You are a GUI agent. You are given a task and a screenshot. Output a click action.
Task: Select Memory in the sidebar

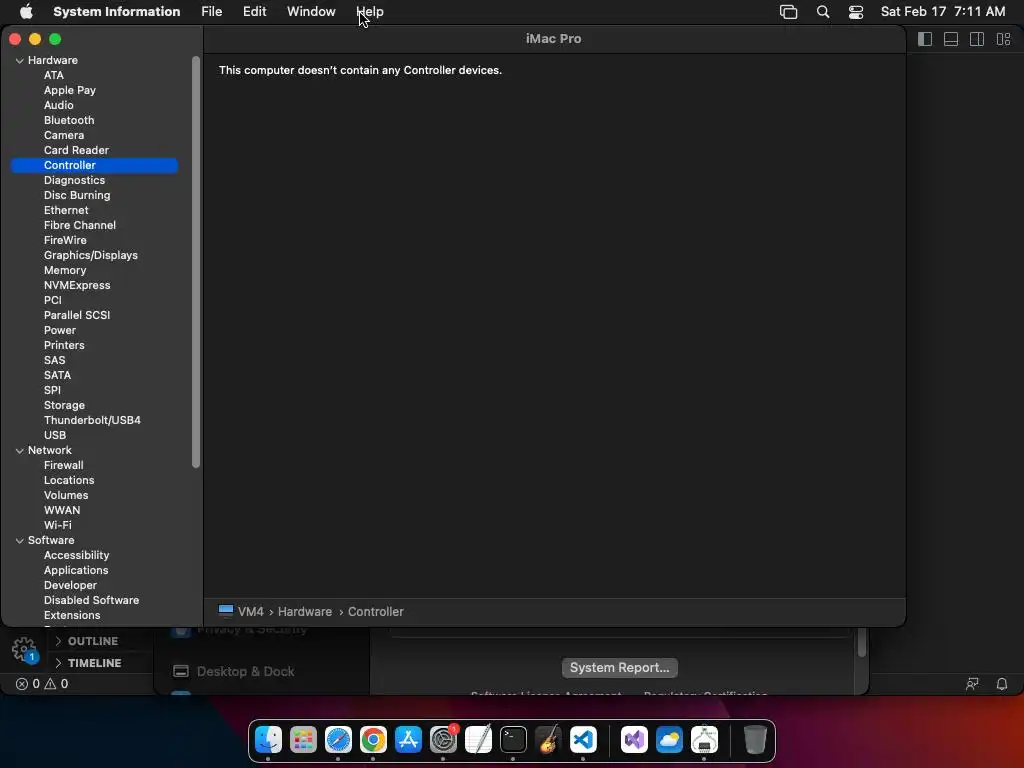65,270
